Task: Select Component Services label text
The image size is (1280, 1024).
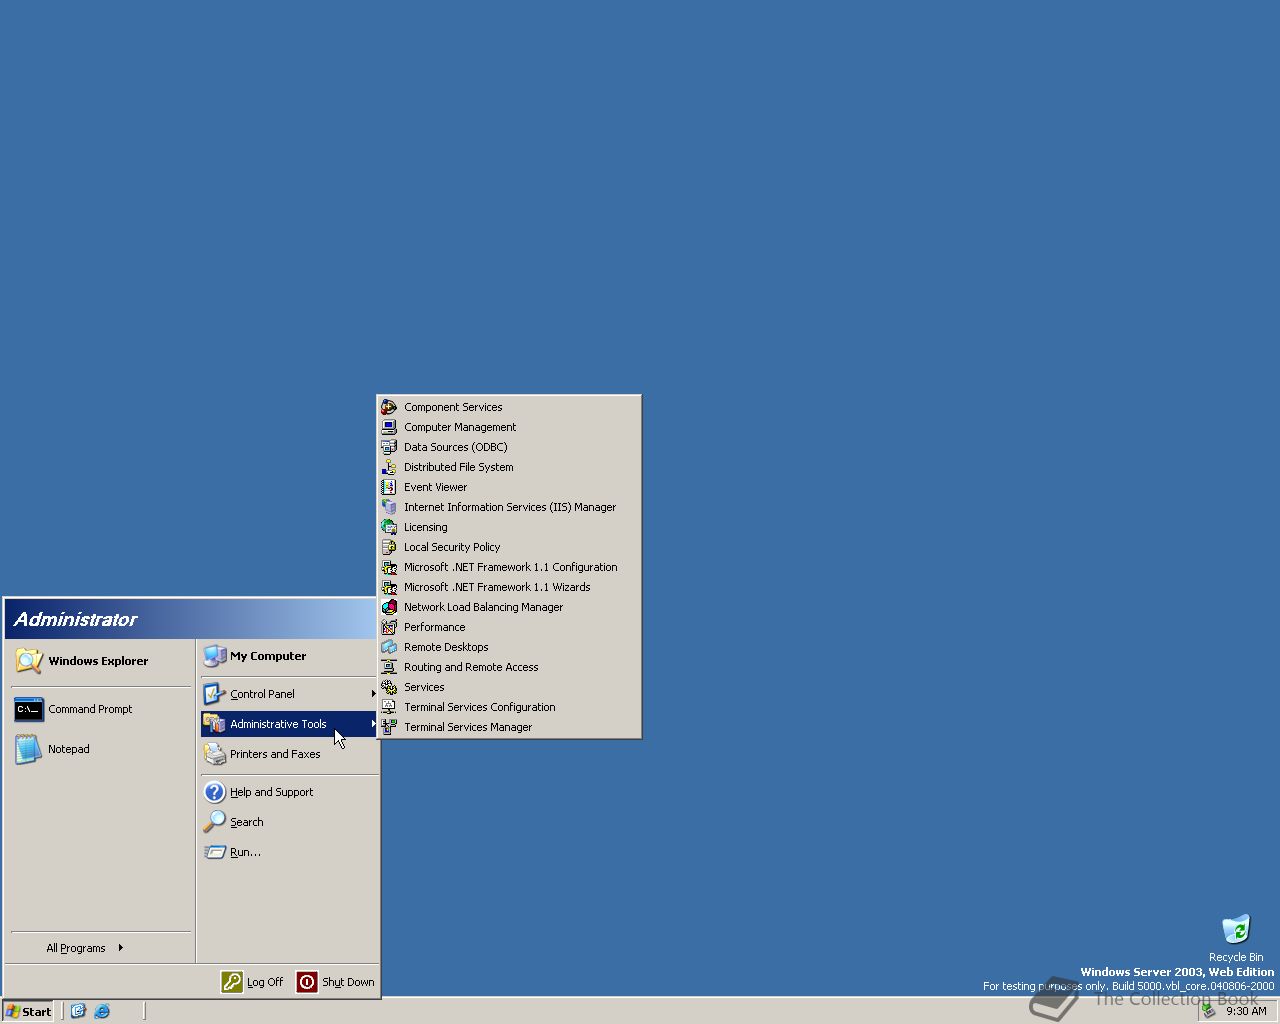Action: point(453,407)
